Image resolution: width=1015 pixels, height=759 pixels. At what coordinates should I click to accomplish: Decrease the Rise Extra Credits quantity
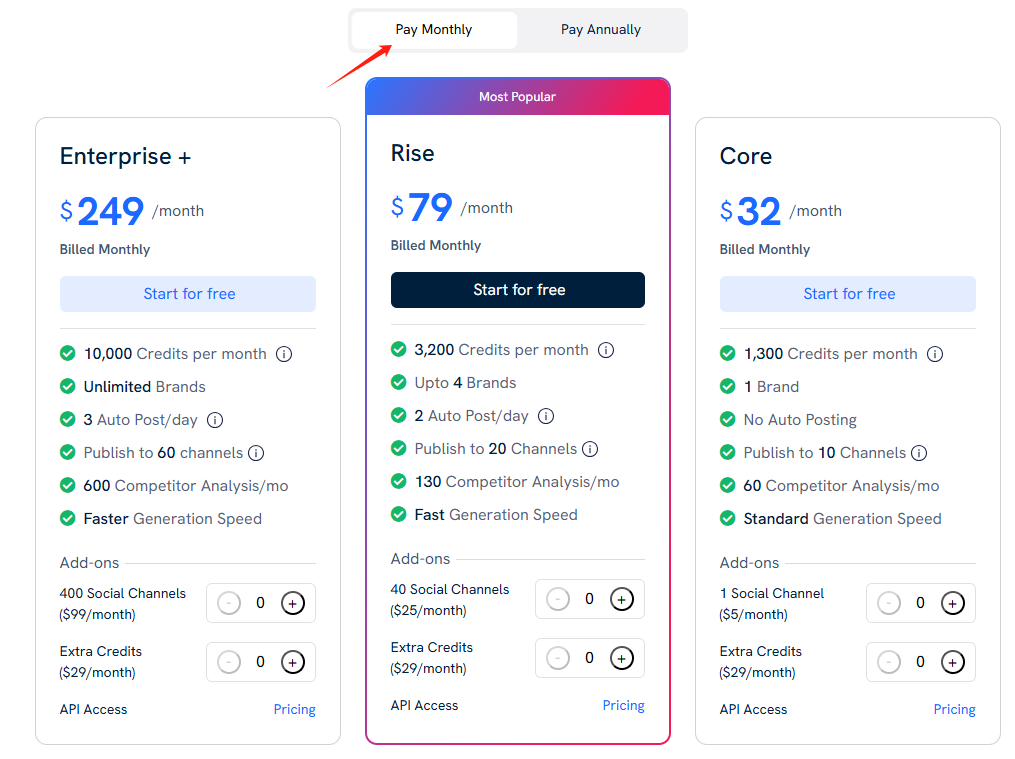coord(558,658)
